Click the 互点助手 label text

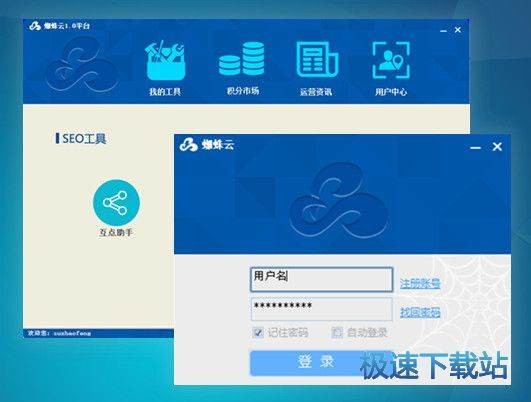116,232
